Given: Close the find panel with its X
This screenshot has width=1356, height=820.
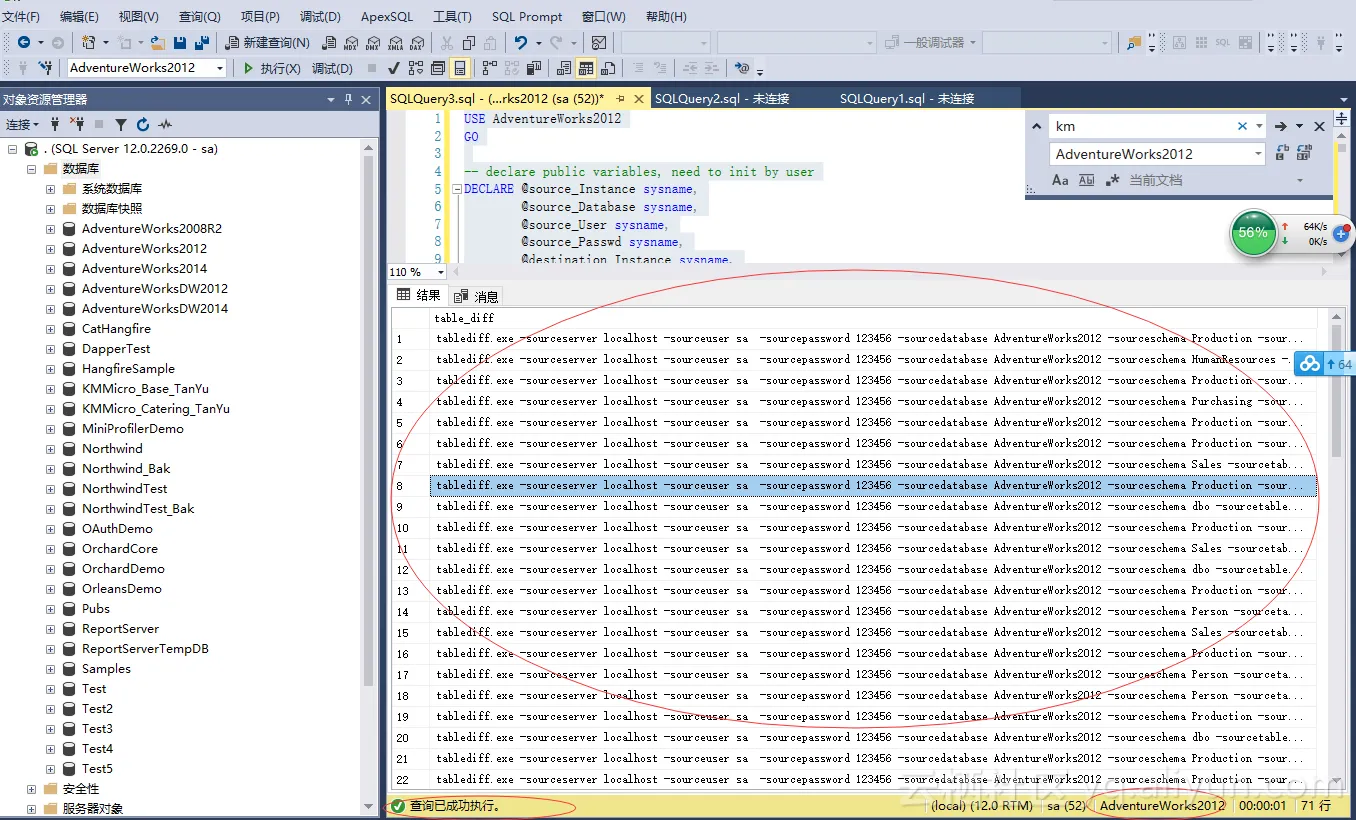Looking at the screenshot, I should coord(1319,126).
